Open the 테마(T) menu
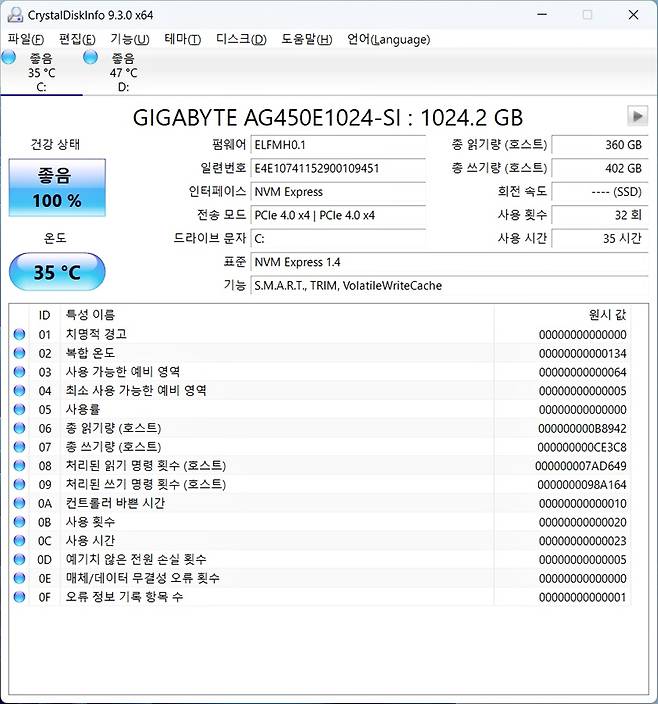This screenshot has width=658, height=704. click(181, 39)
